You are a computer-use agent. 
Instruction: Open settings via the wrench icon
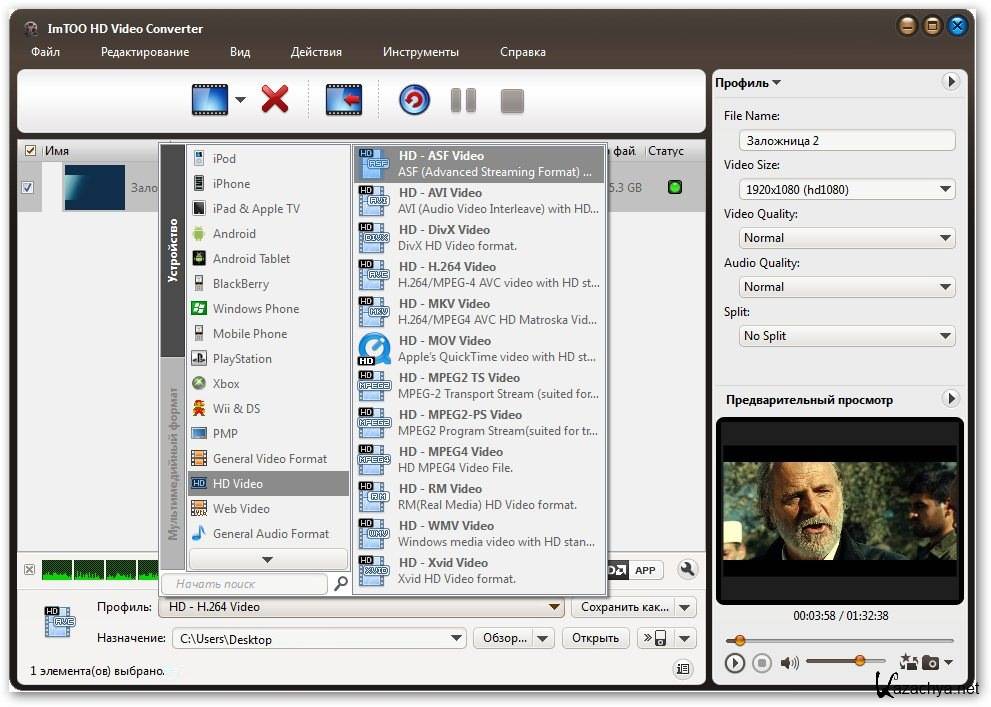tap(687, 570)
